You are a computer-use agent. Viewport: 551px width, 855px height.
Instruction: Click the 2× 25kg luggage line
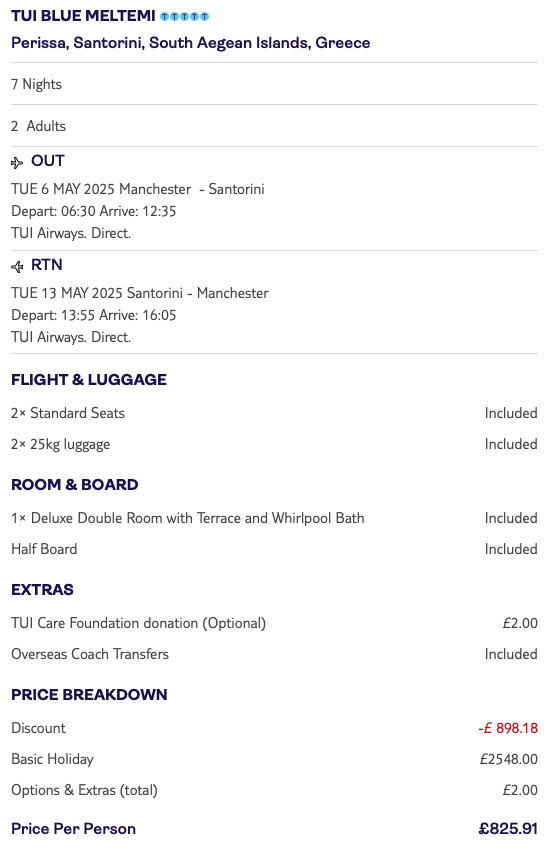[274, 444]
